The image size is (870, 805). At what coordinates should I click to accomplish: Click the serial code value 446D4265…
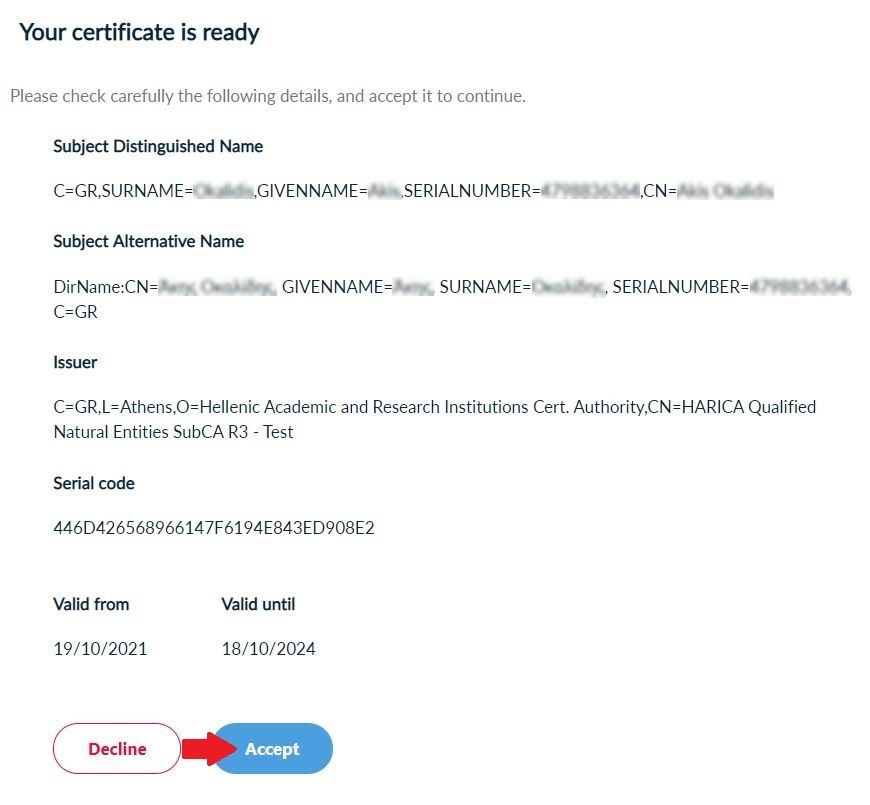click(x=214, y=527)
